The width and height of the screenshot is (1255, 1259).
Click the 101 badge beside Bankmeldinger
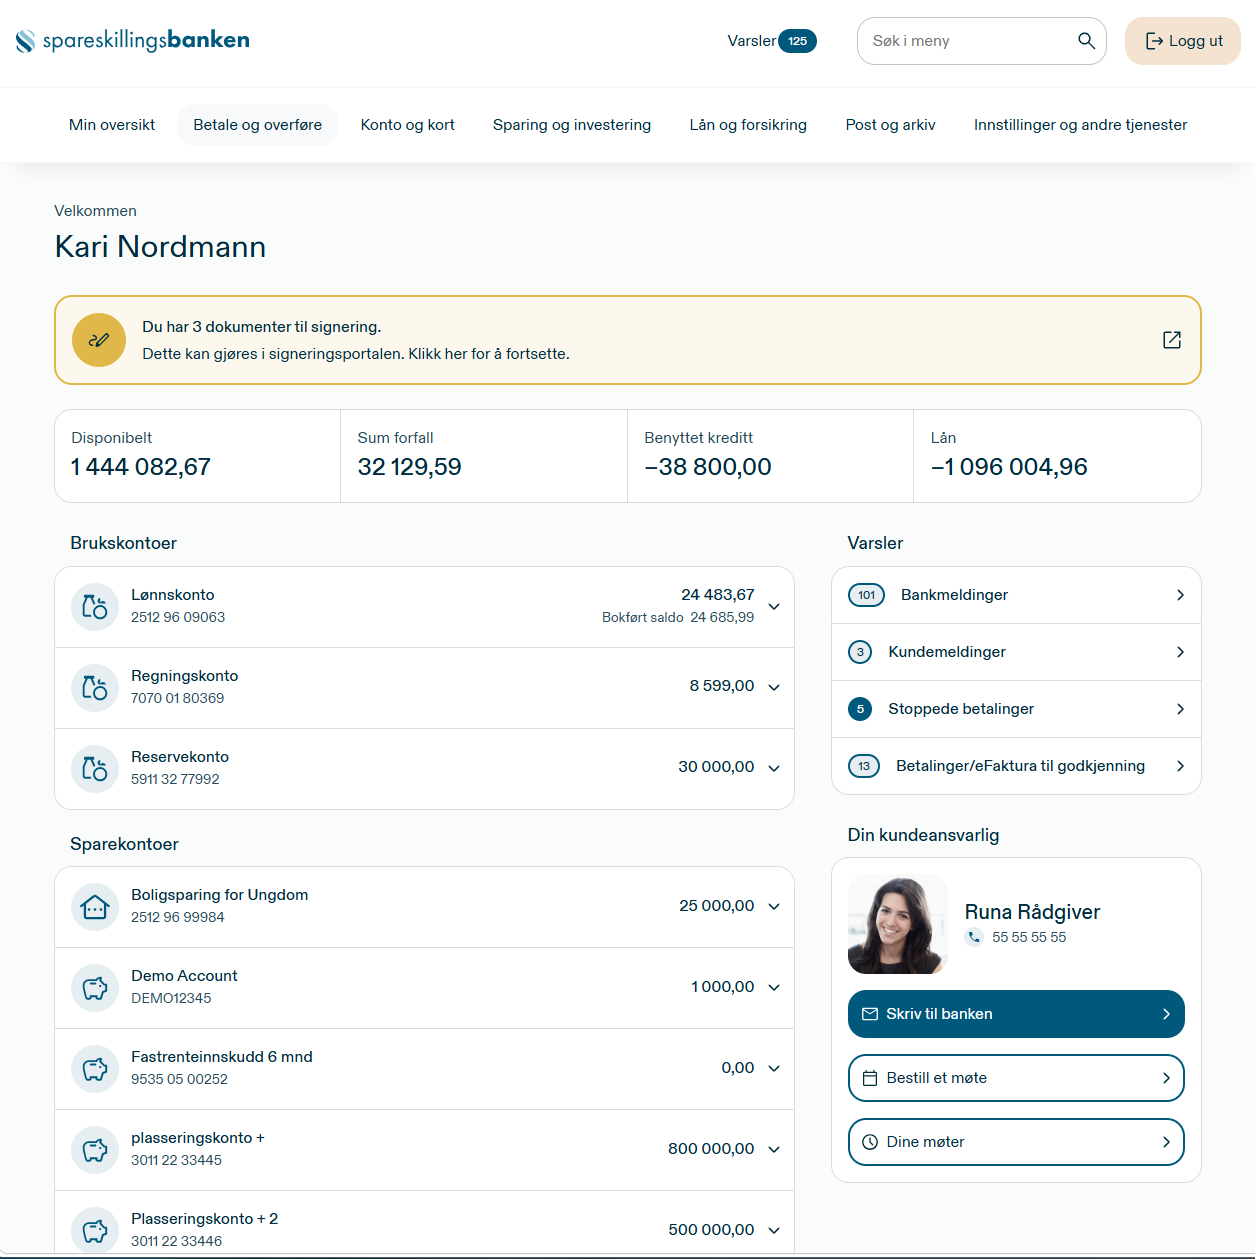(x=866, y=595)
